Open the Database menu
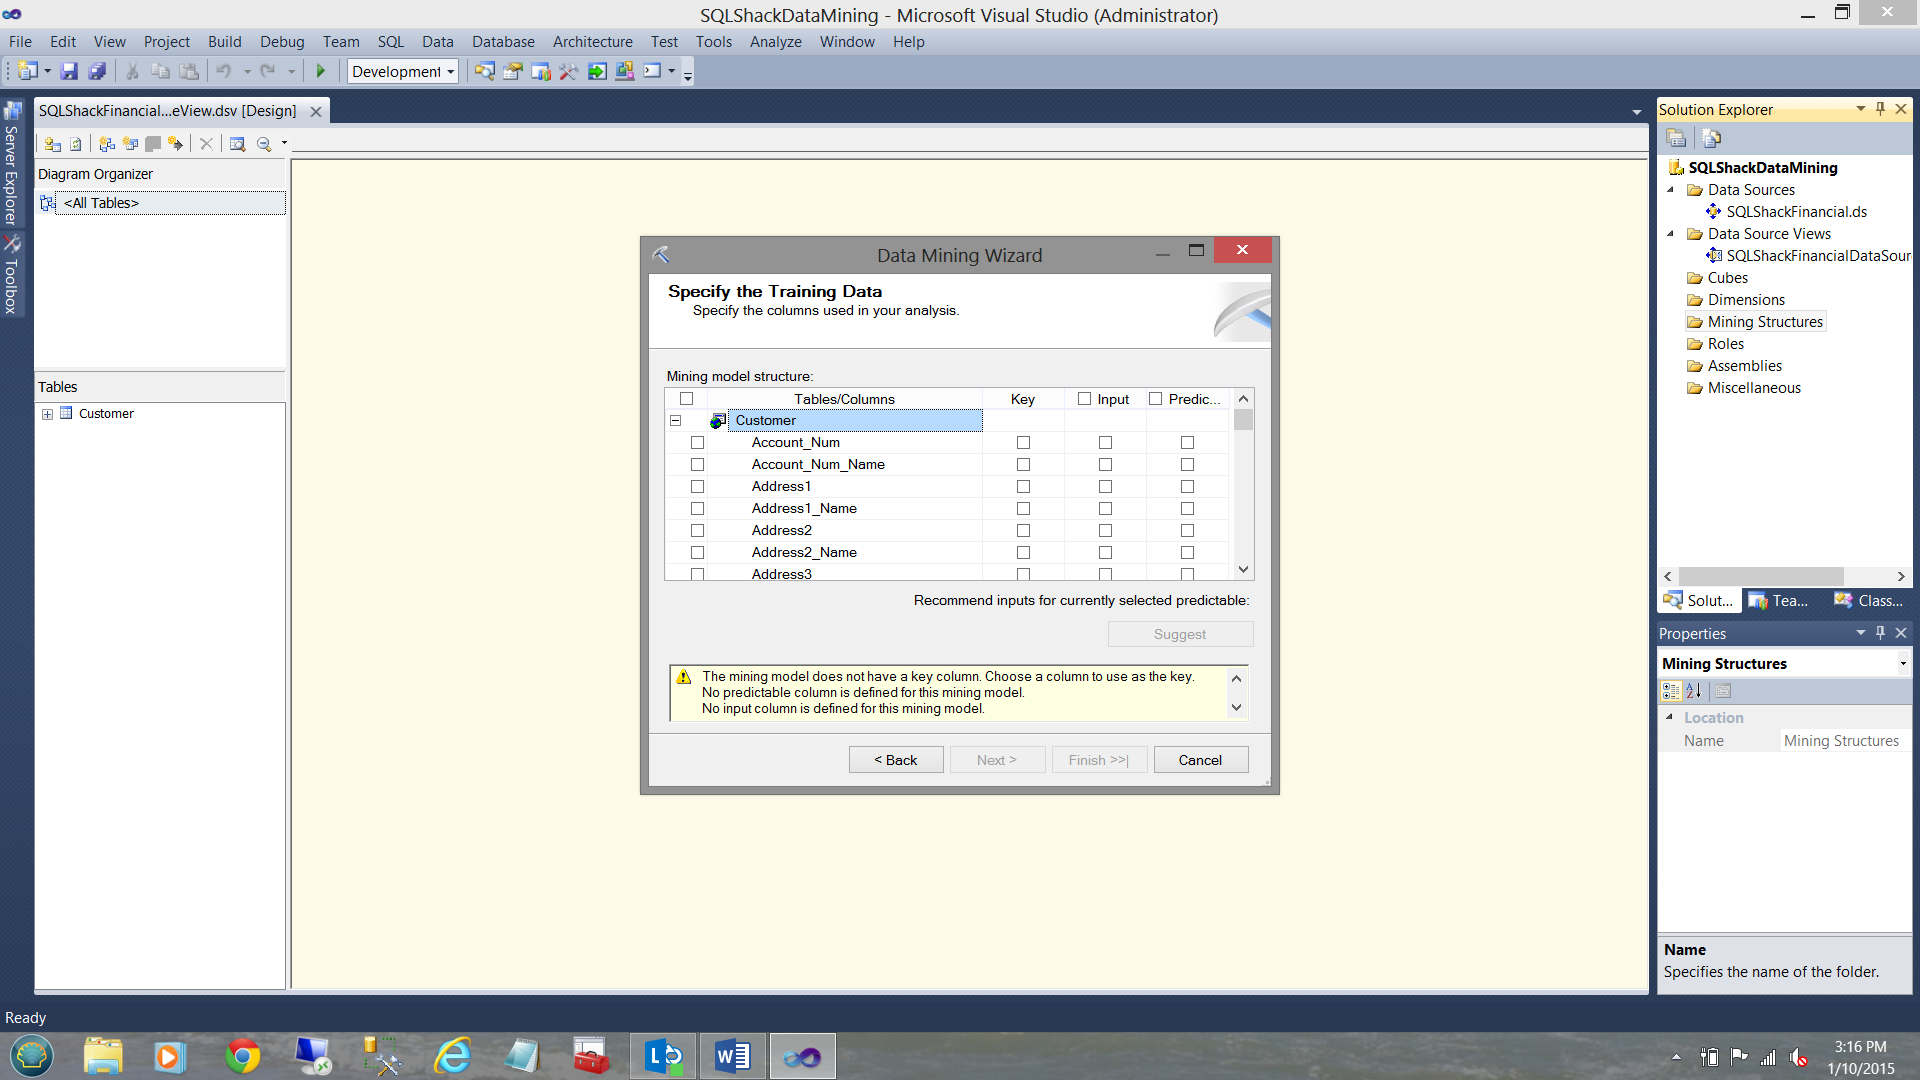 [x=503, y=42]
